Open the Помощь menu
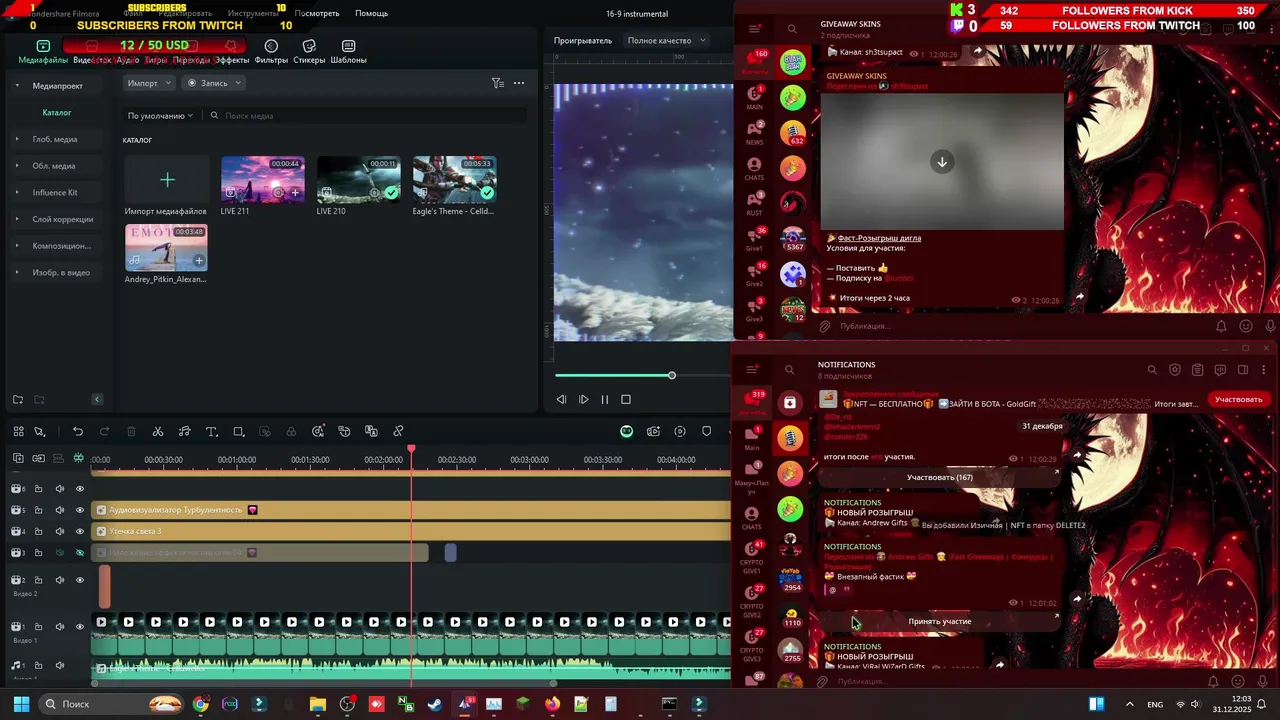The height and width of the screenshot is (720, 1280). pyautogui.click(x=371, y=14)
